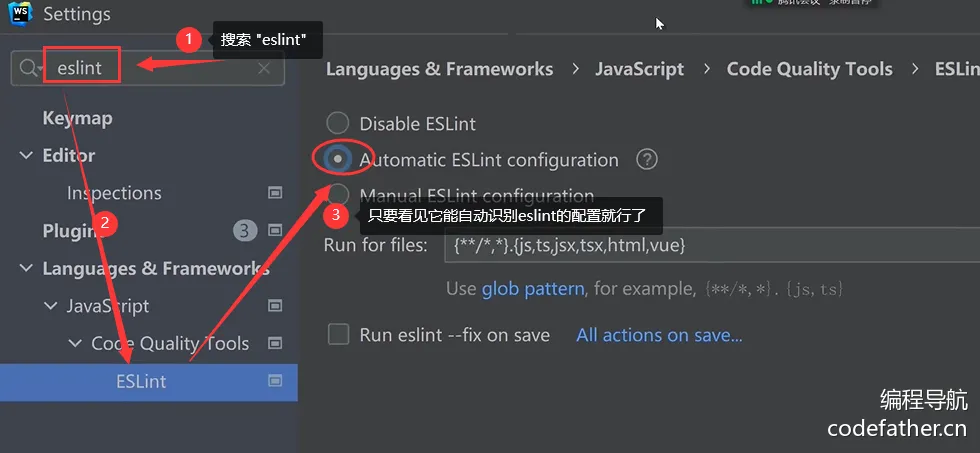Click the Code Quality Tools tree label

point(170,344)
